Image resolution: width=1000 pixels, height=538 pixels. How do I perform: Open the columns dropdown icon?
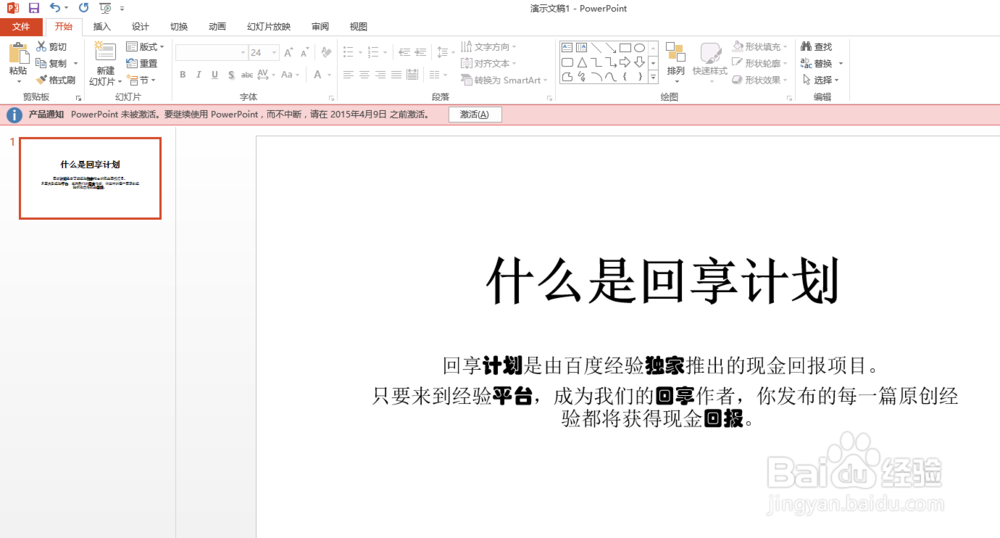tap(437, 75)
